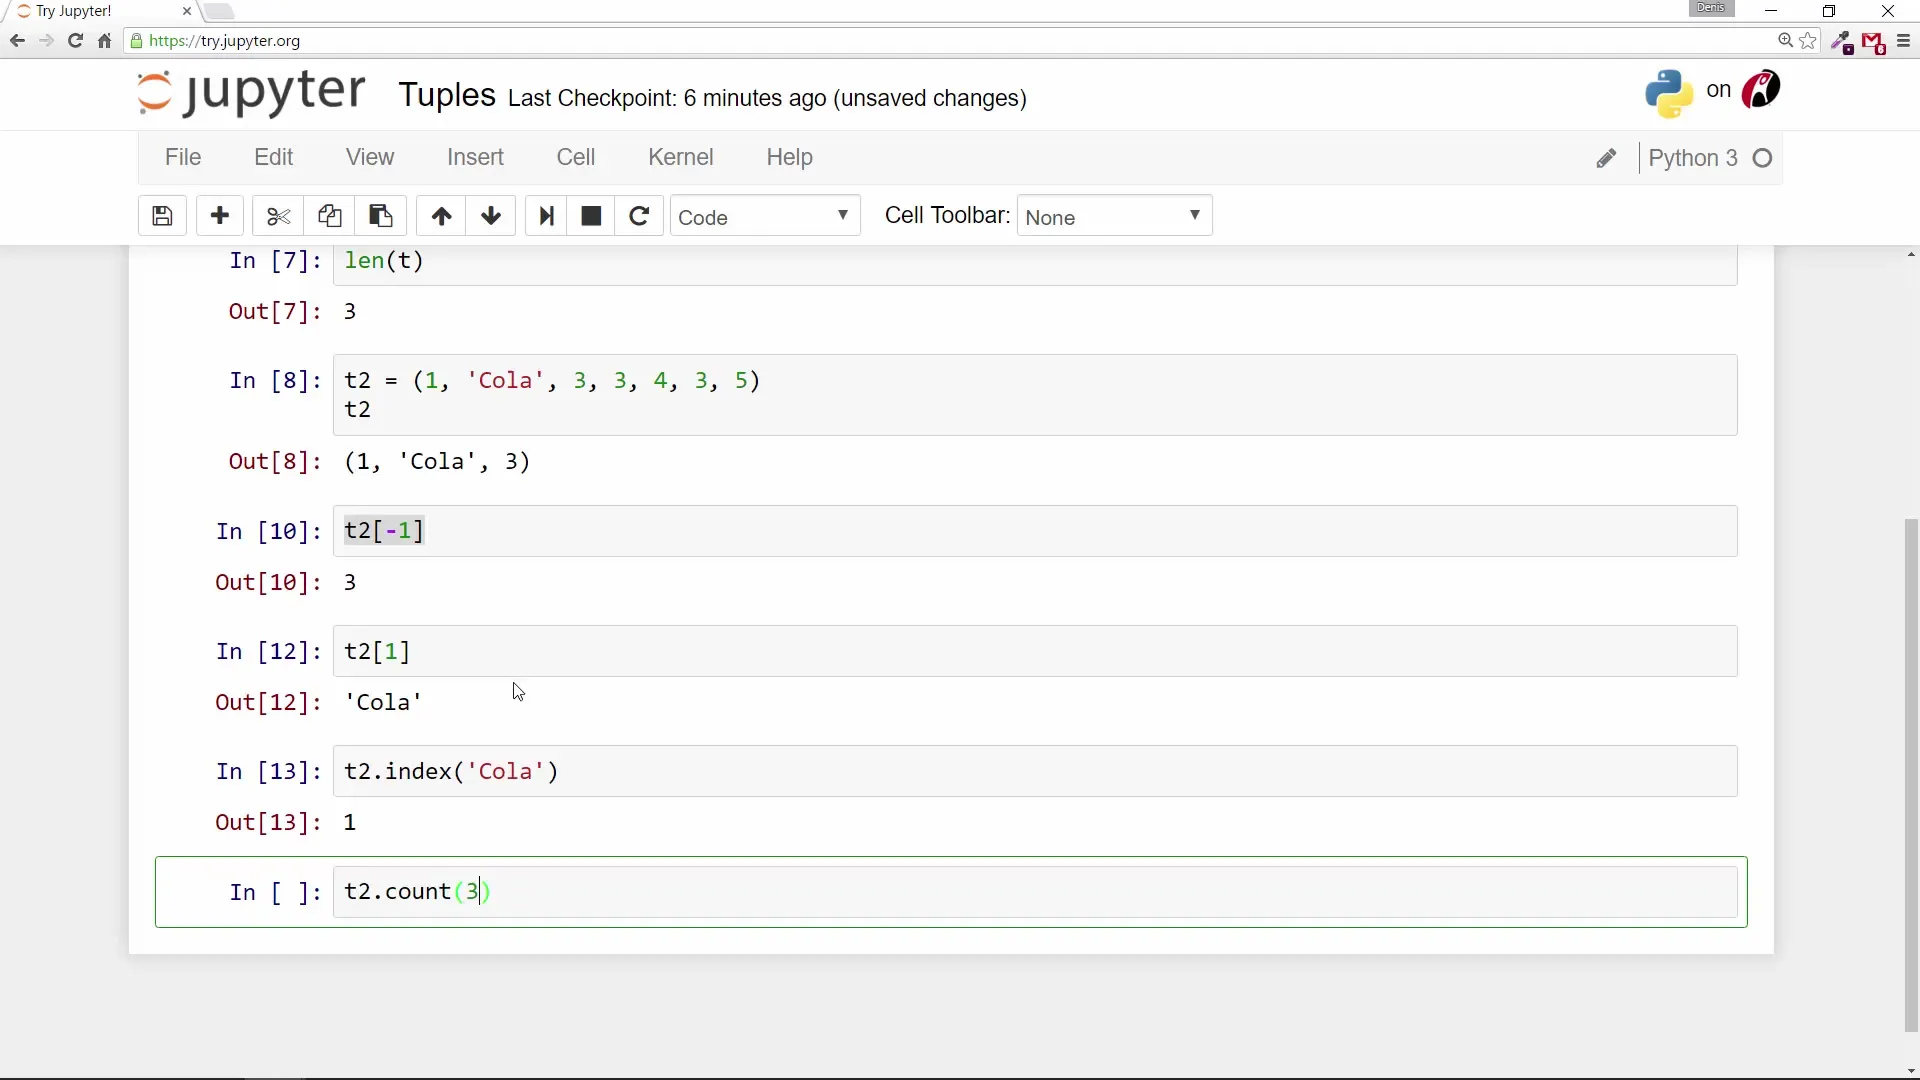Image resolution: width=1920 pixels, height=1080 pixels.
Task: Move selected cell down arrow
Action: click(x=491, y=216)
